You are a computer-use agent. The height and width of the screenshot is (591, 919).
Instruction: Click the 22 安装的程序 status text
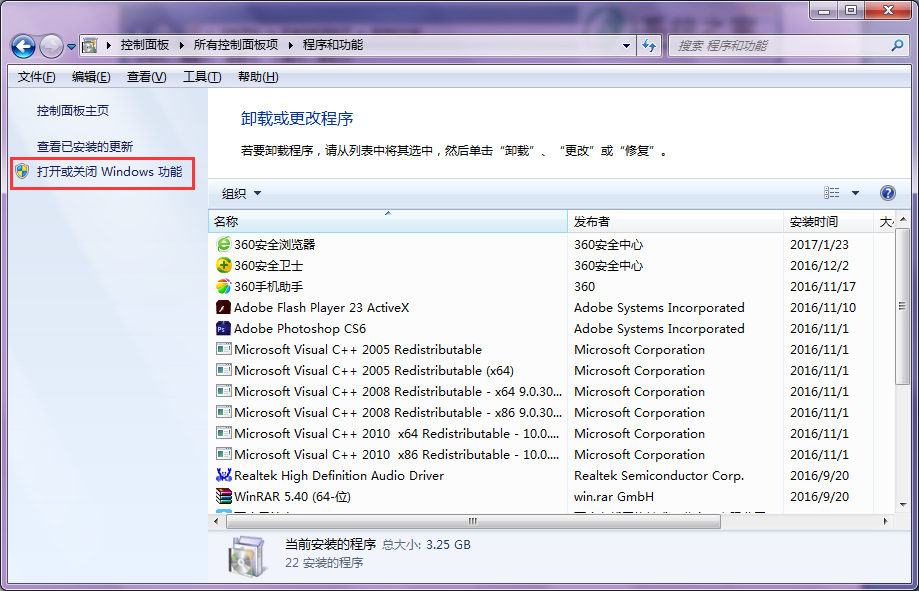pyautogui.click(x=324, y=563)
